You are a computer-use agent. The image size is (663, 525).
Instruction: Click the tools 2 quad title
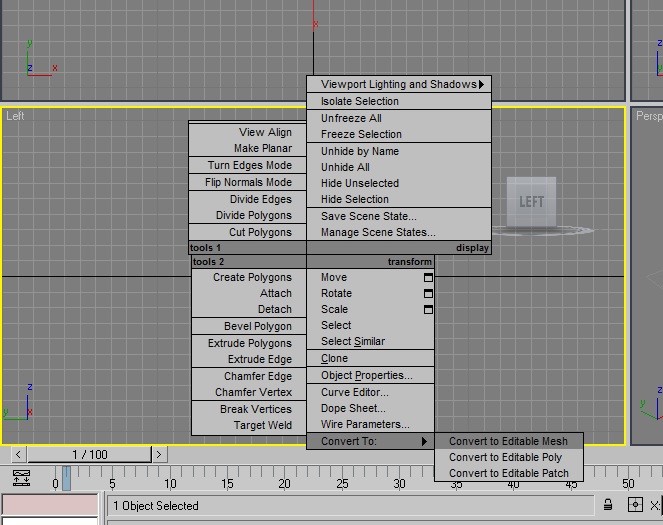208,262
